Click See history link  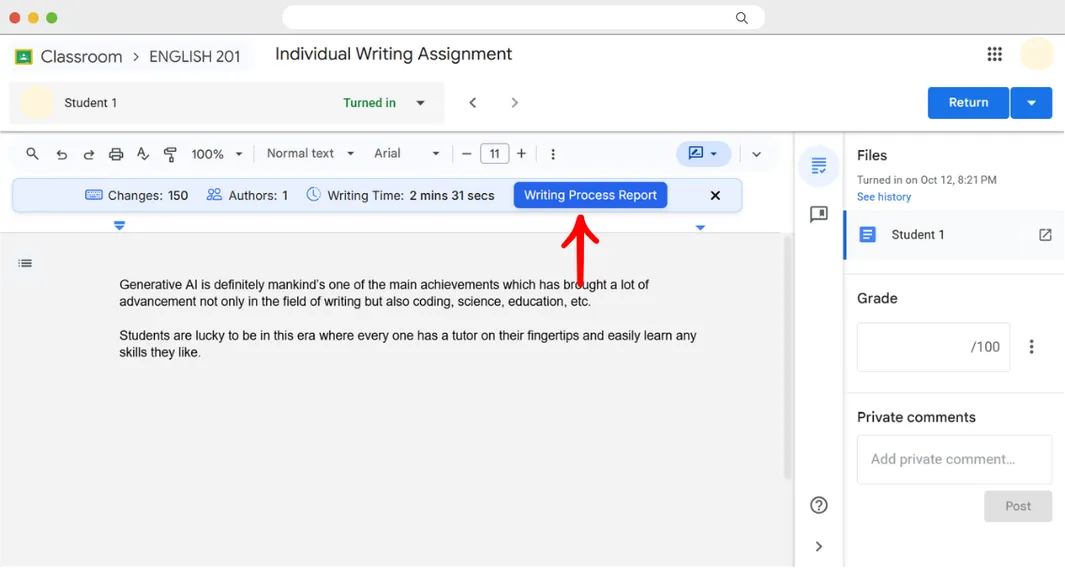point(884,197)
